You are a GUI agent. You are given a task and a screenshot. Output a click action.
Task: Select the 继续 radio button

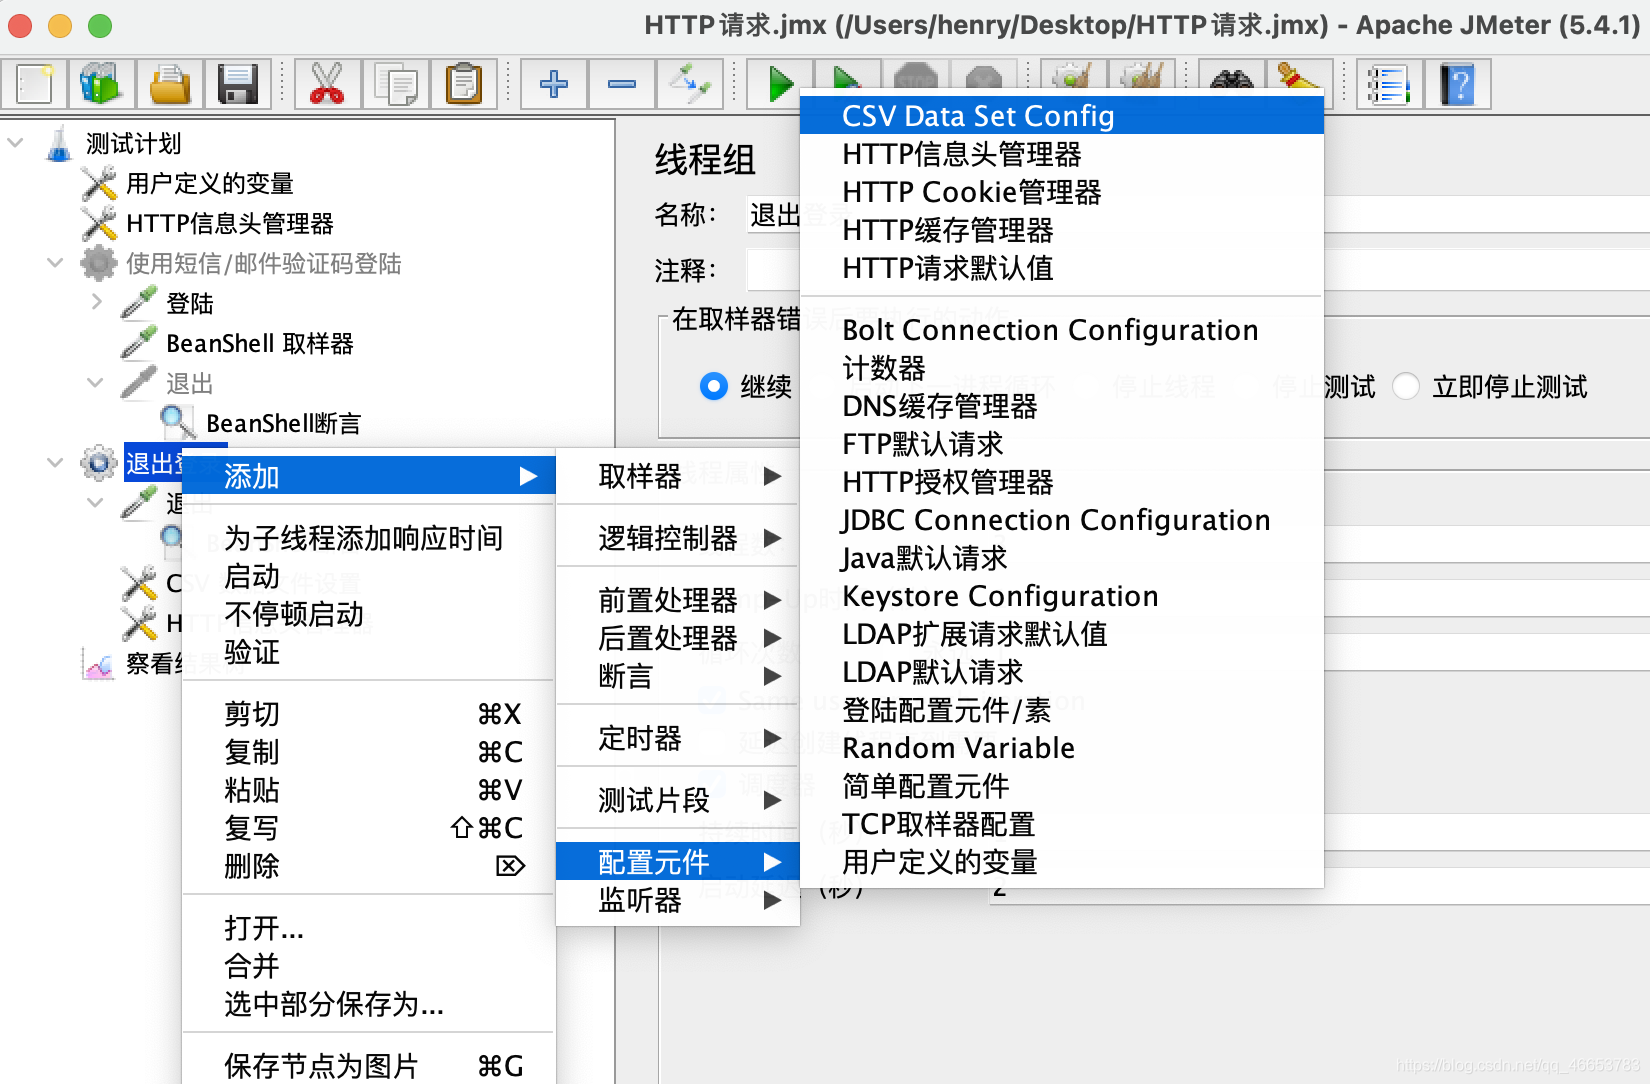[x=714, y=386]
